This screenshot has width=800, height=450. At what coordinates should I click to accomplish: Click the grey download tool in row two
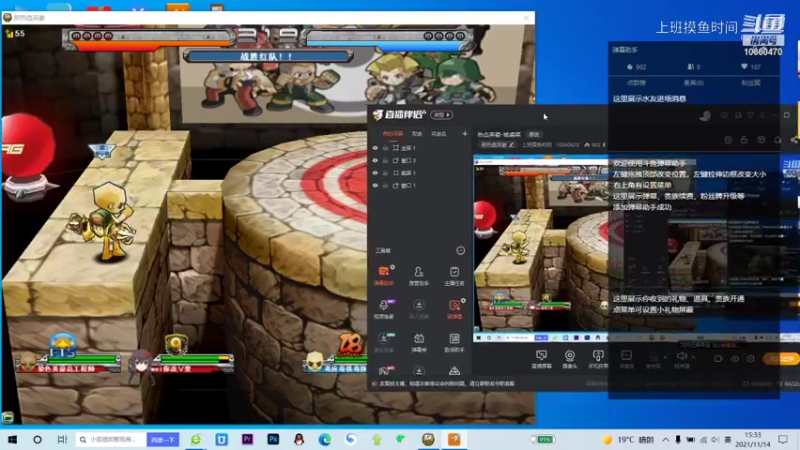pos(418,309)
